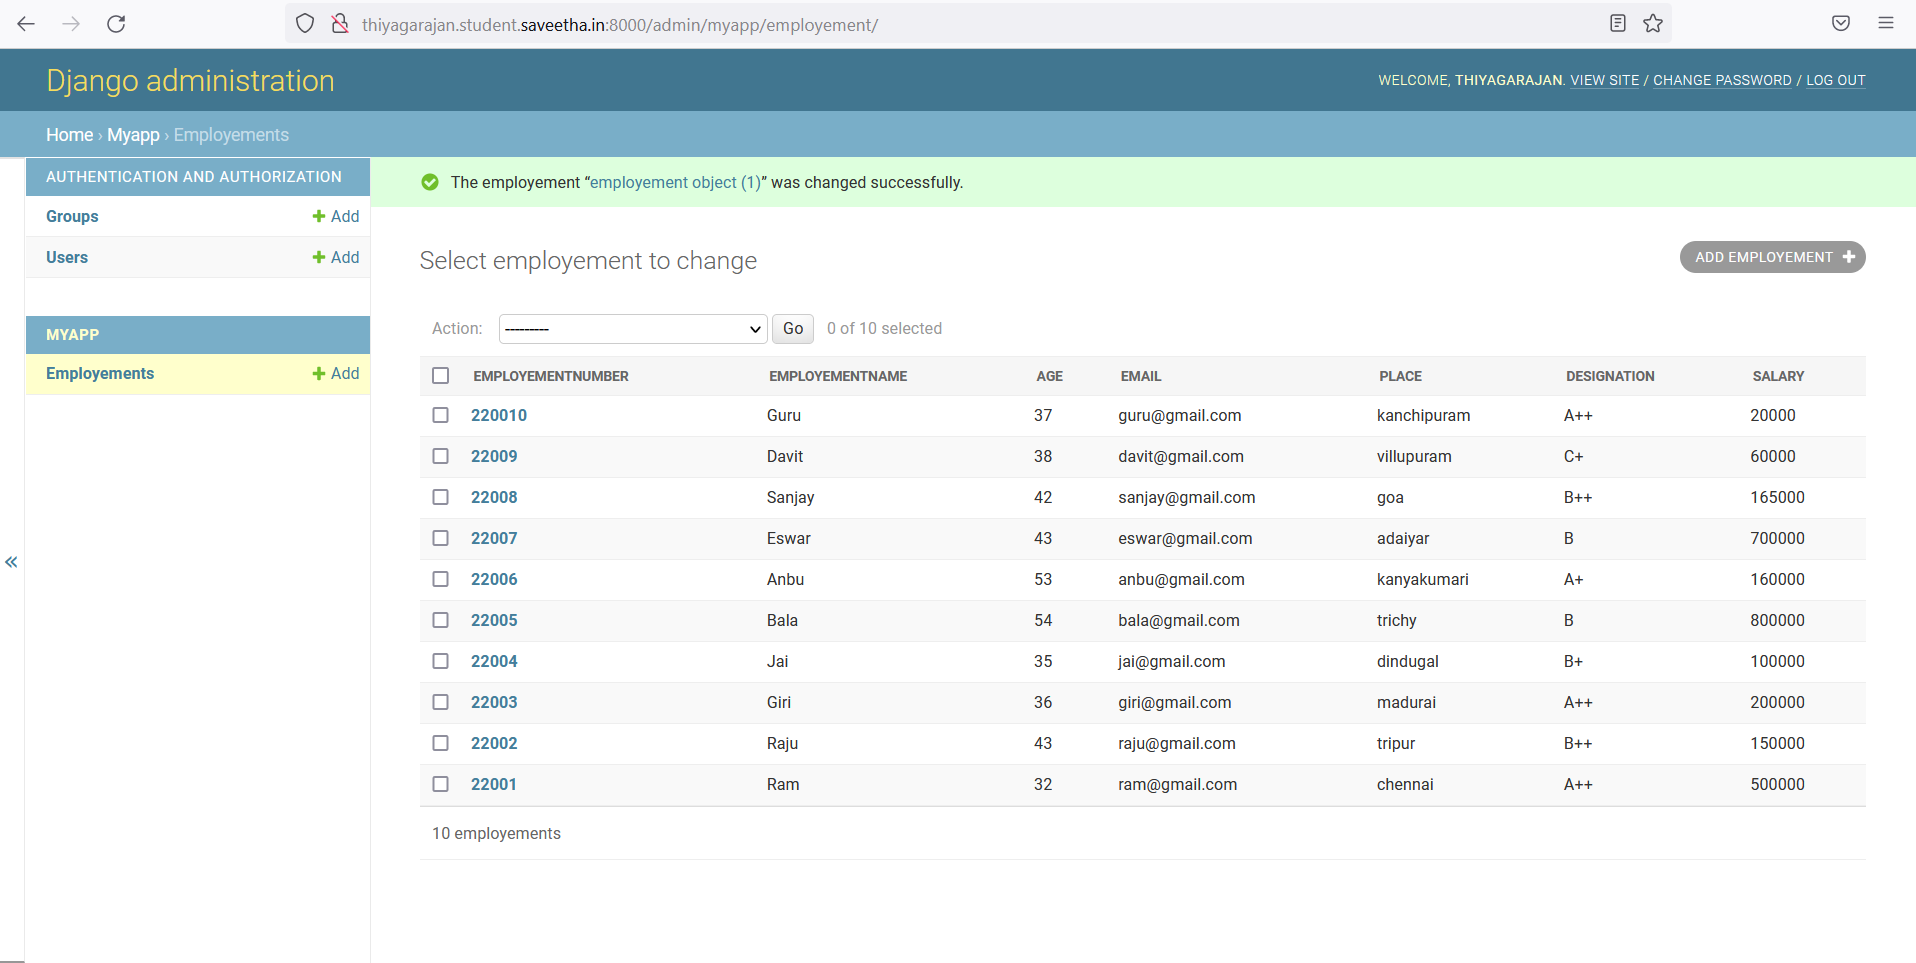
Task: Select the checkbox for row 22005
Action: 441,620
